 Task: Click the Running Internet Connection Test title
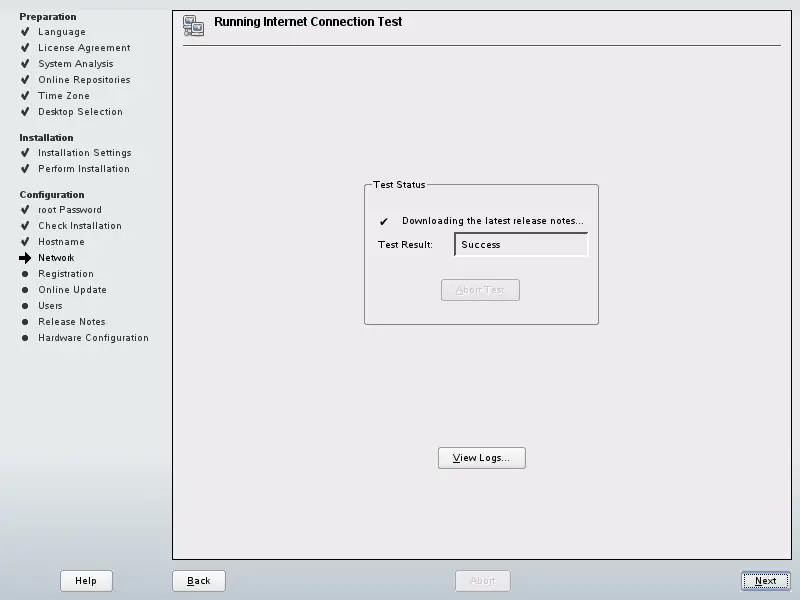point(308,21)
